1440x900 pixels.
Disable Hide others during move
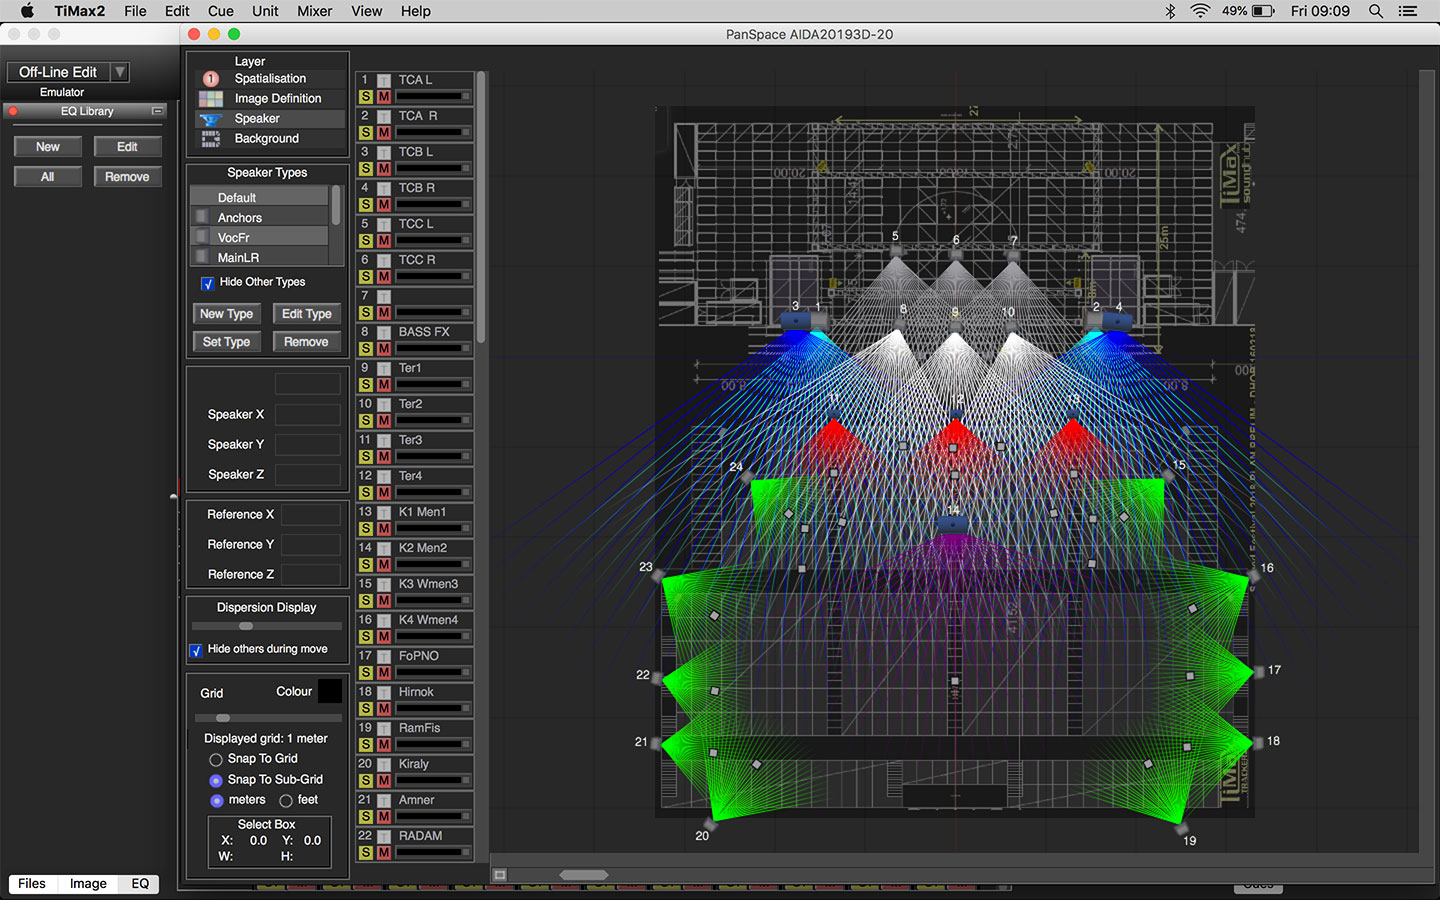point(196,651)
